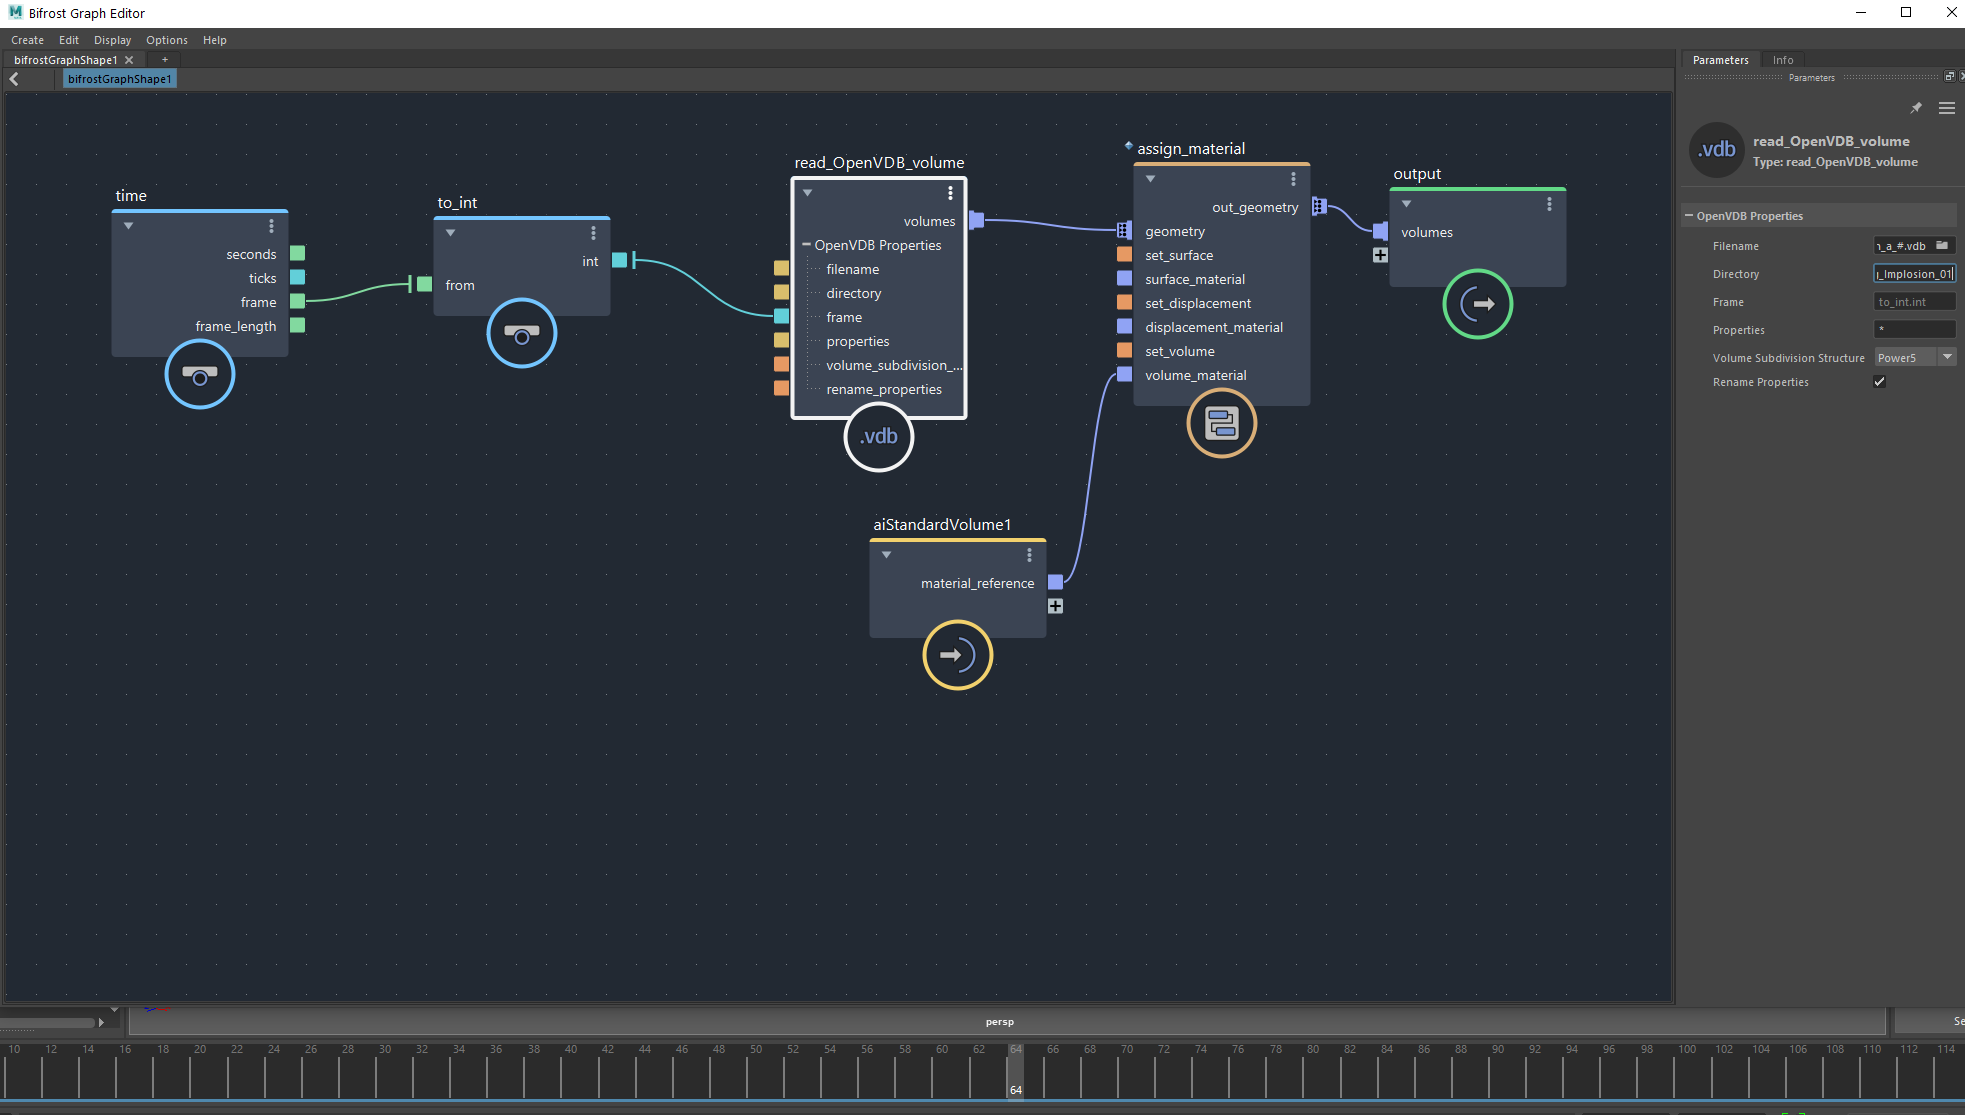This screenshot has width=1965, height=1115.
Task: Click the watchpoint icon under the to_int node
Action: coord(521,333)
